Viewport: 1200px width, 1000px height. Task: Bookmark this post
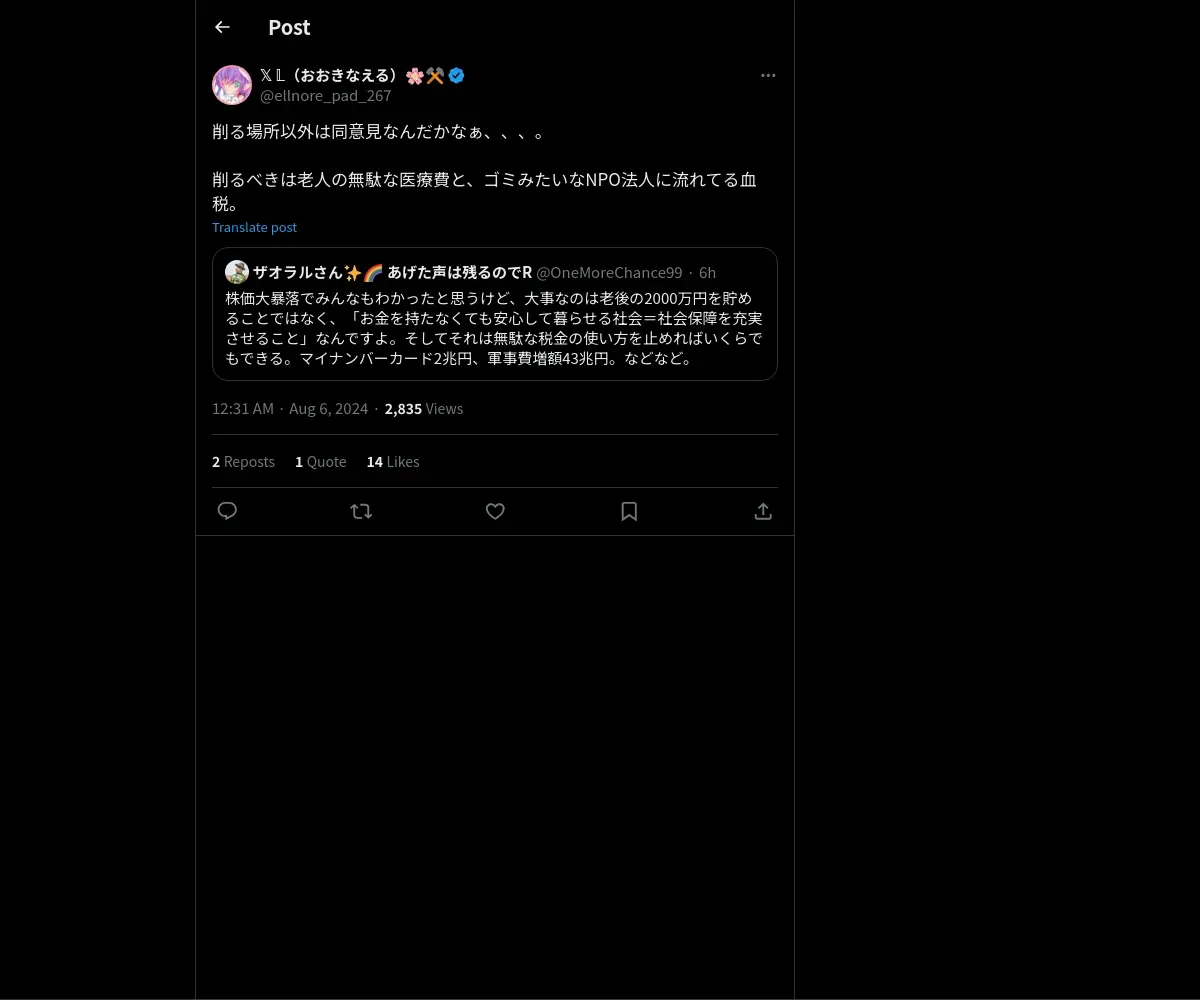(x=629, y=511)
